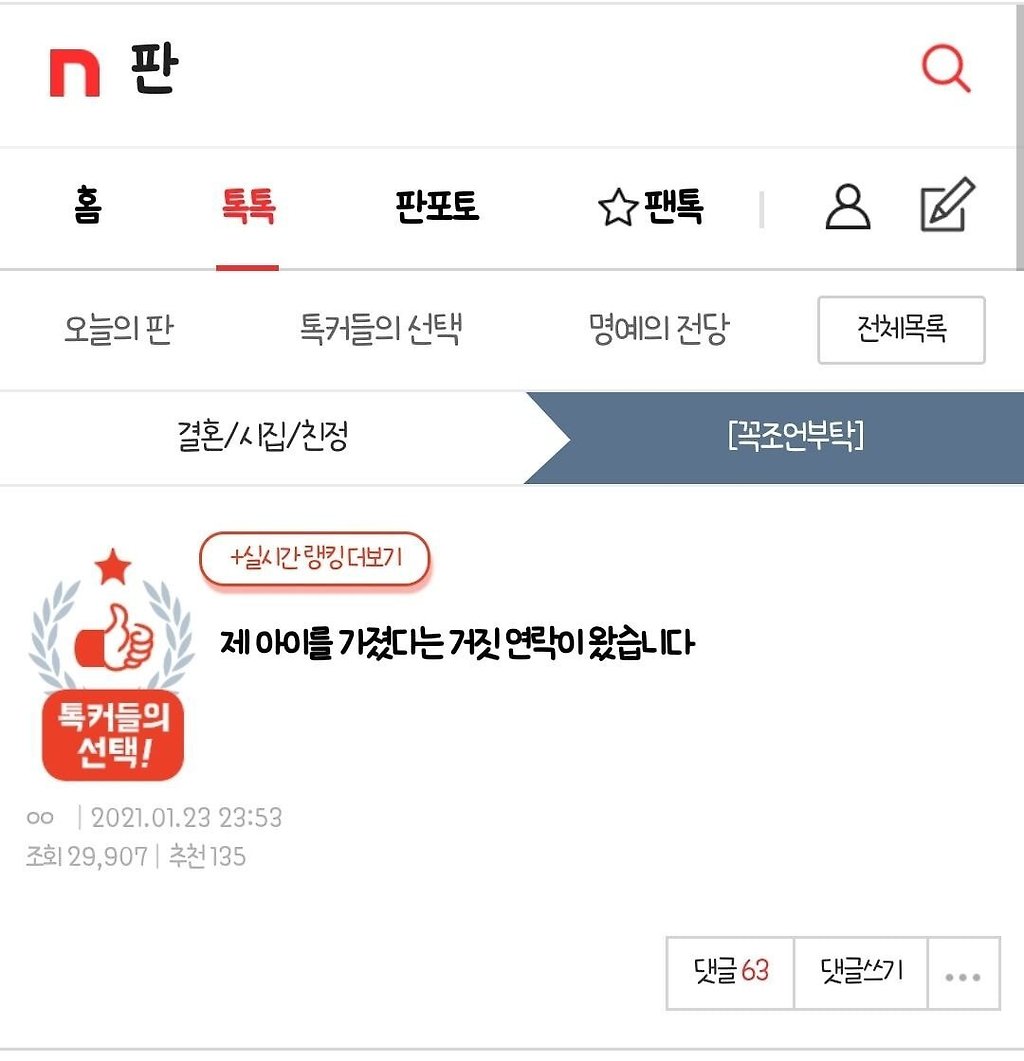Click the star icon beside 팬톡
1024x1061 pixels.
617,207
